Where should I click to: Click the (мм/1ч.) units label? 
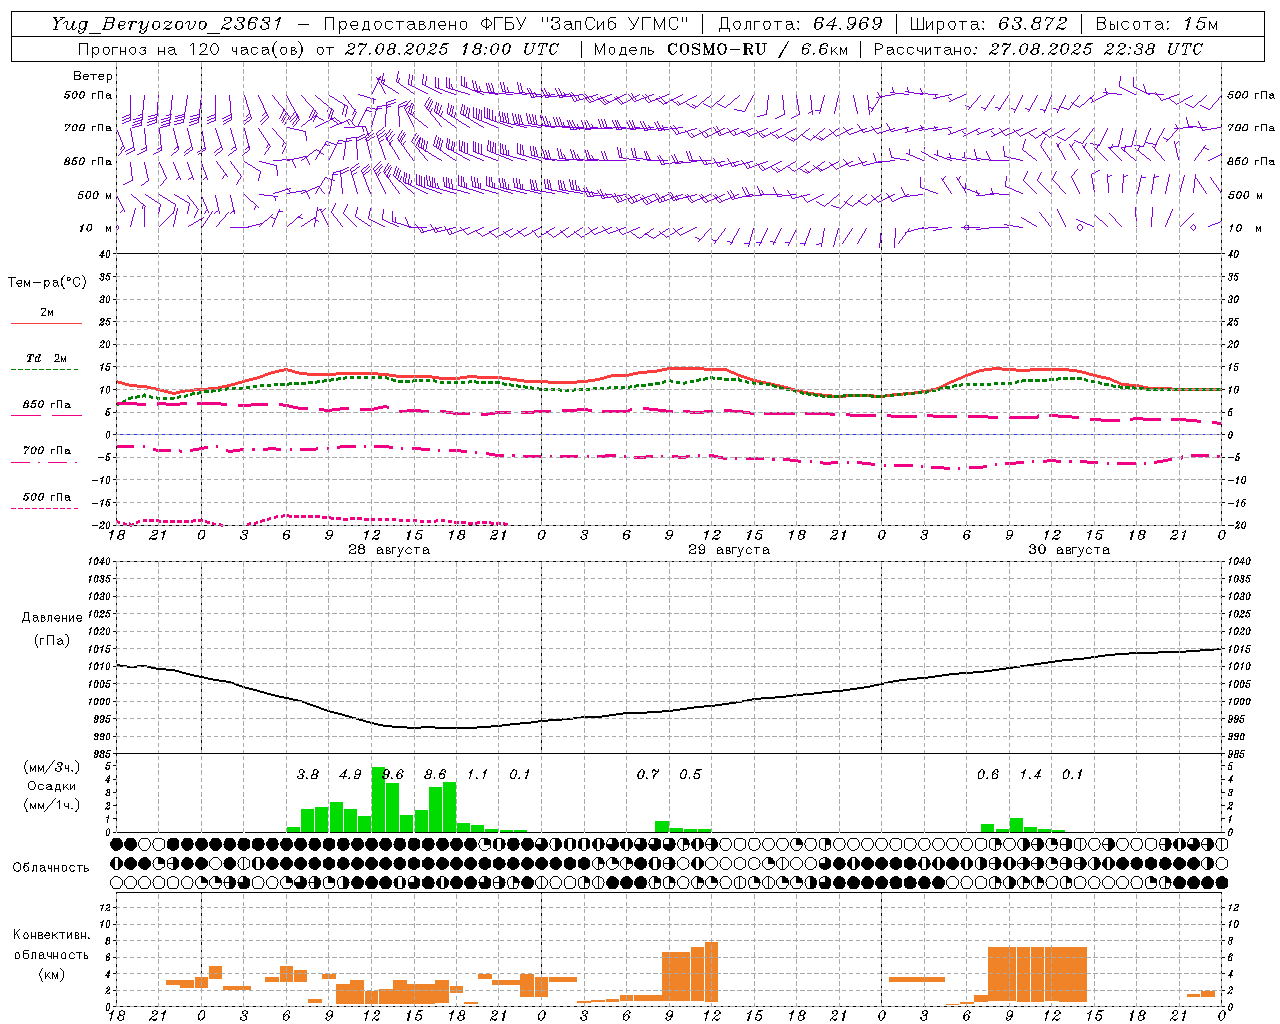pyautogui.click(x=51, y=805)
